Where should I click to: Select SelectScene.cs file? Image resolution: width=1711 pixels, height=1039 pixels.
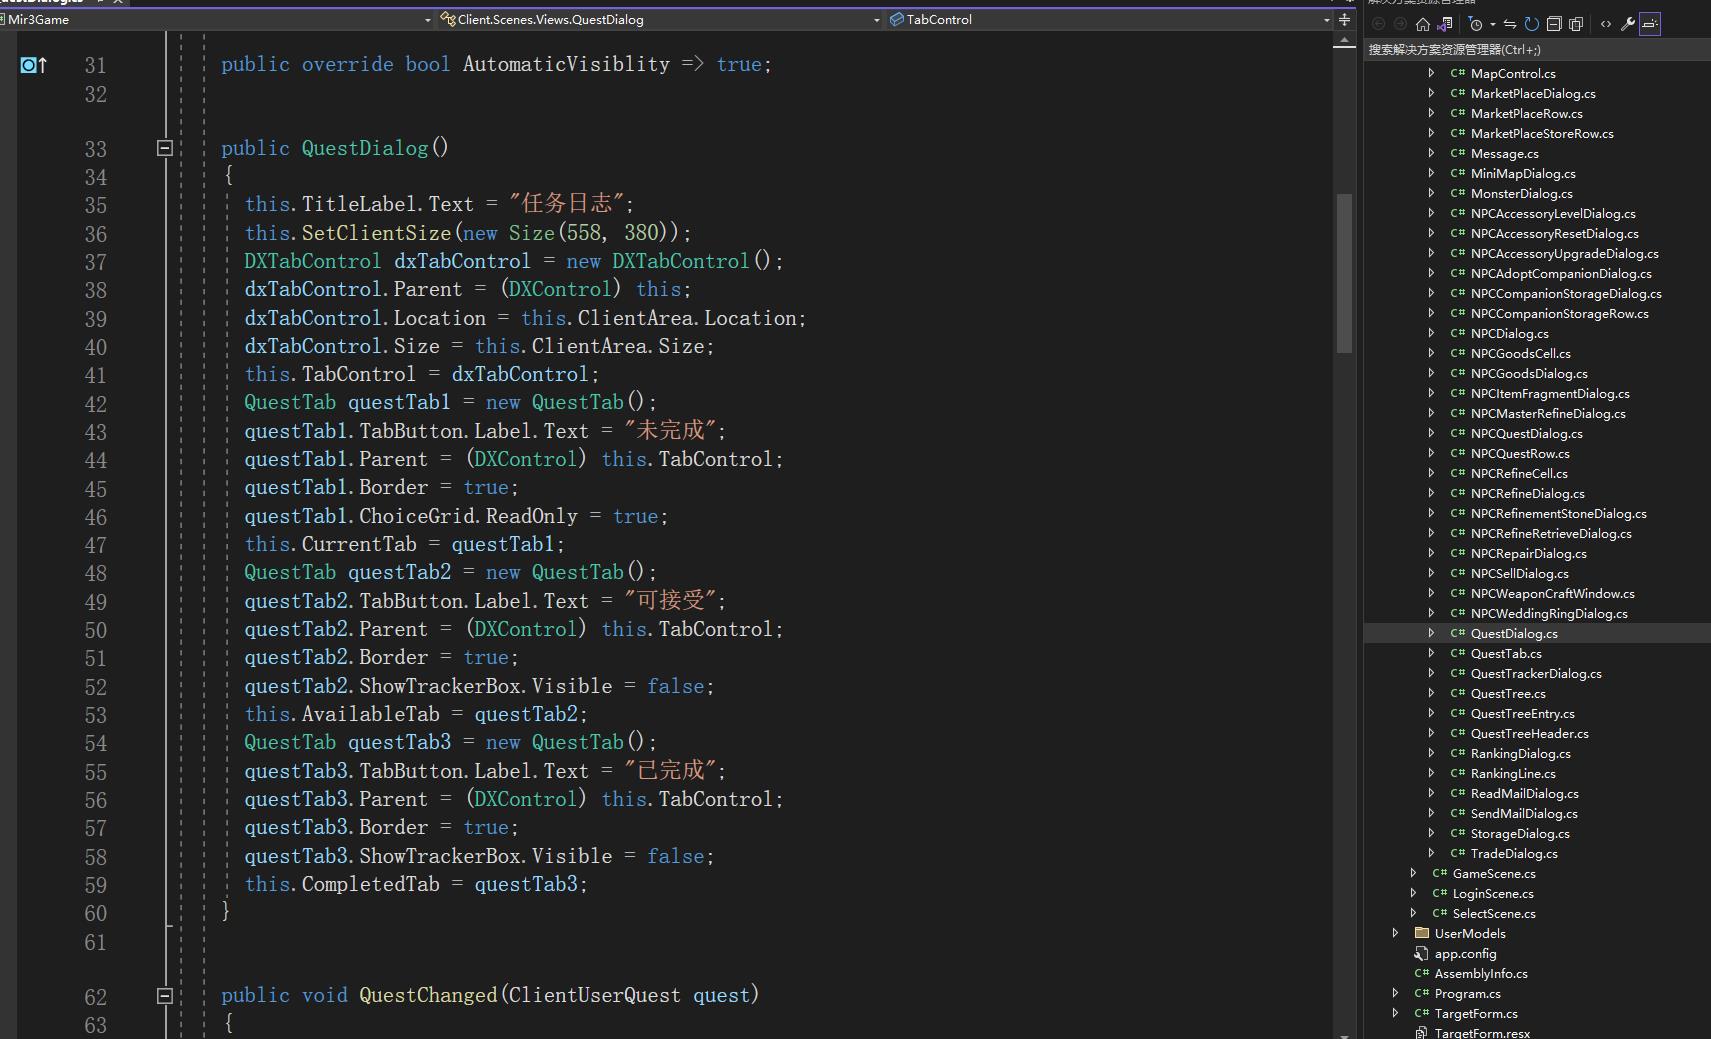tap(1494, 913)
